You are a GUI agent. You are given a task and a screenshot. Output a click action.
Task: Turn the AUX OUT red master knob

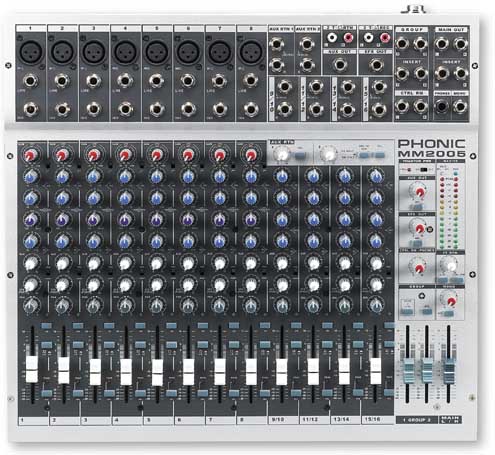coord(419,192)
